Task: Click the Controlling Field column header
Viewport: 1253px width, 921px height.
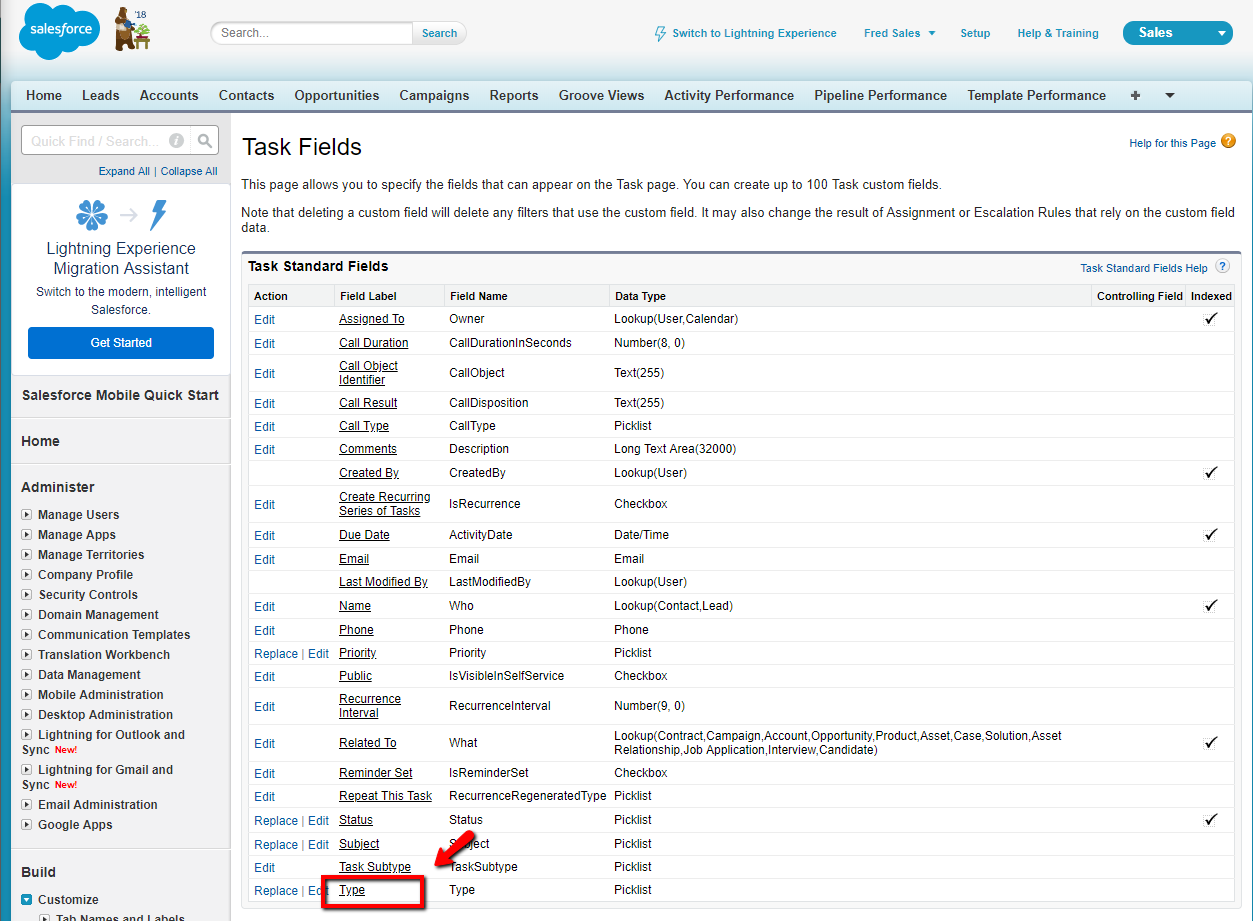Action: pos(1140,296)
